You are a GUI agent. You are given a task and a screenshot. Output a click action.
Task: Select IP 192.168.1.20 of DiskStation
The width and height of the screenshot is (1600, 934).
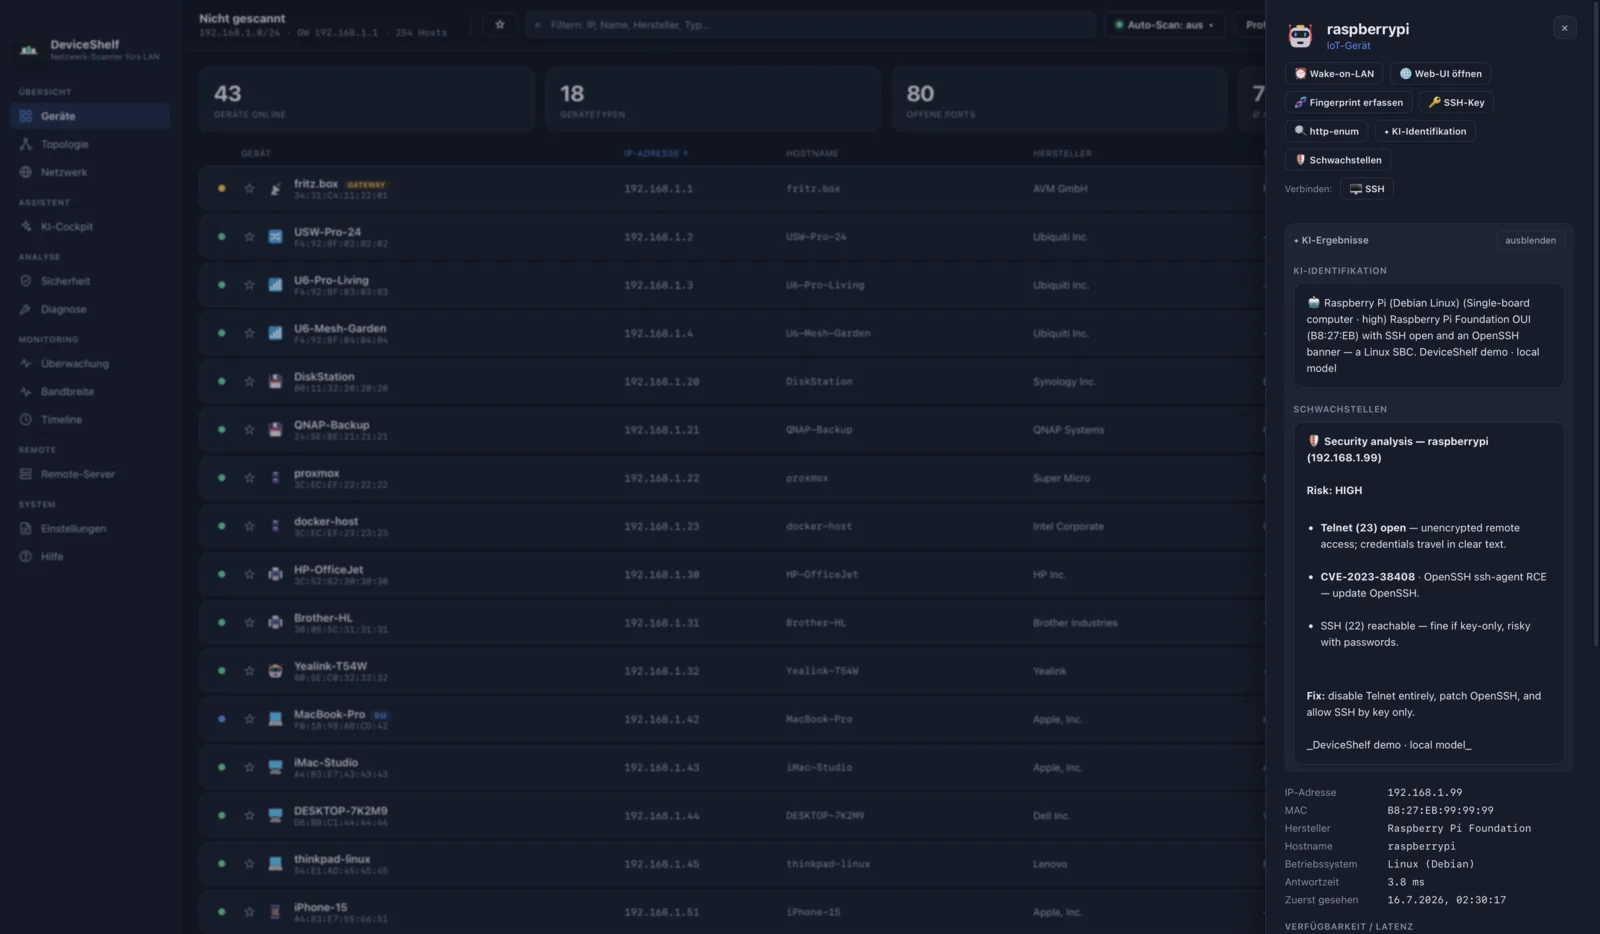pos(661,382)
